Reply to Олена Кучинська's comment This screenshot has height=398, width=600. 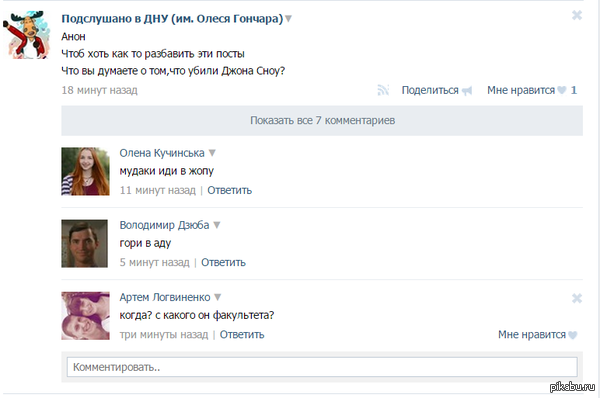tap(230, 190)
